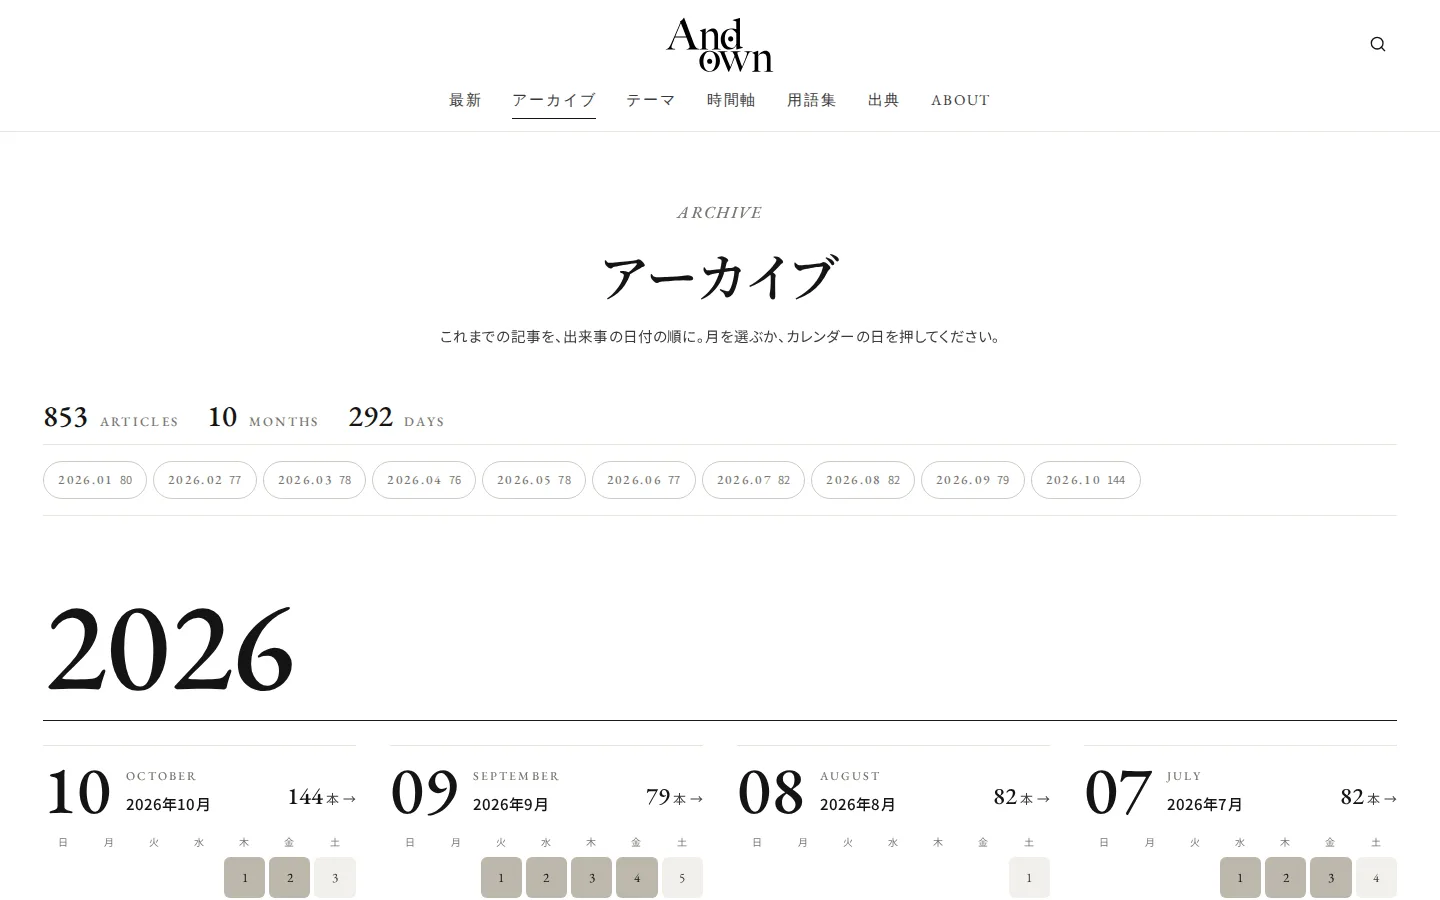Pick the 2026.05 month chip
The image size is (1440, 900).
click(x=534, y=480)
